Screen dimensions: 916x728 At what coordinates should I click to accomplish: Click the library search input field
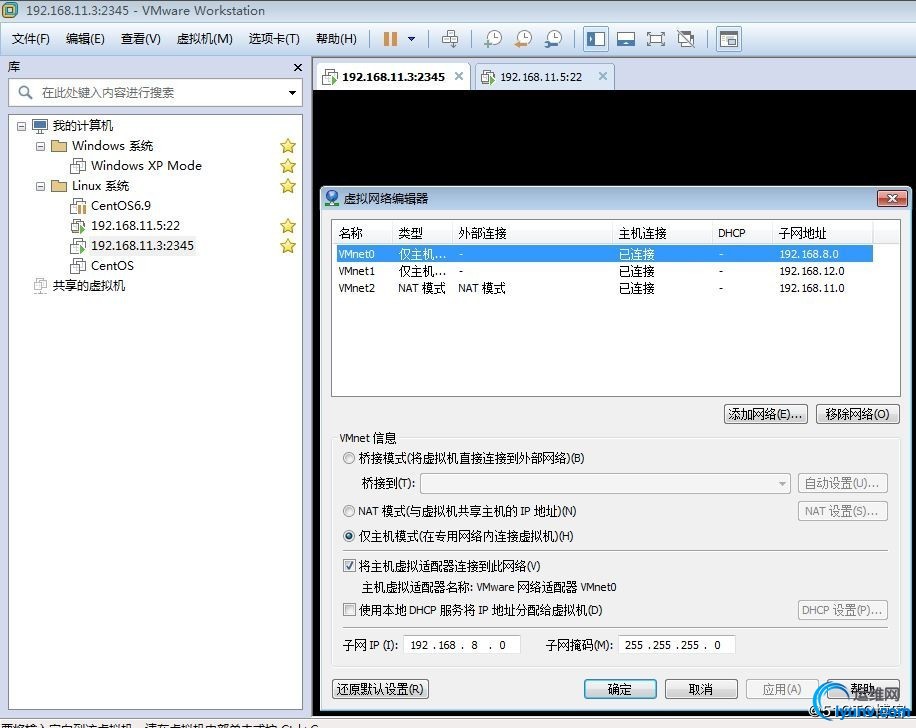155,92
